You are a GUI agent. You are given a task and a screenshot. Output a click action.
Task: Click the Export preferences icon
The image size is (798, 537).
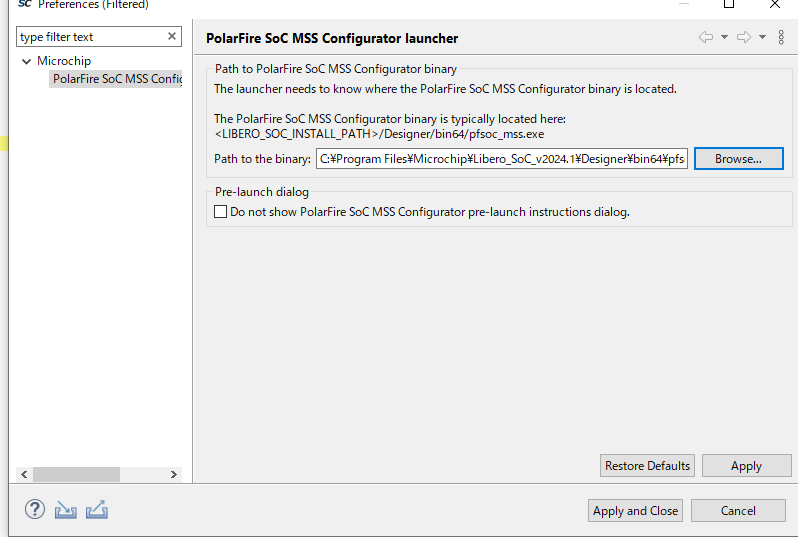coord(96,510)
